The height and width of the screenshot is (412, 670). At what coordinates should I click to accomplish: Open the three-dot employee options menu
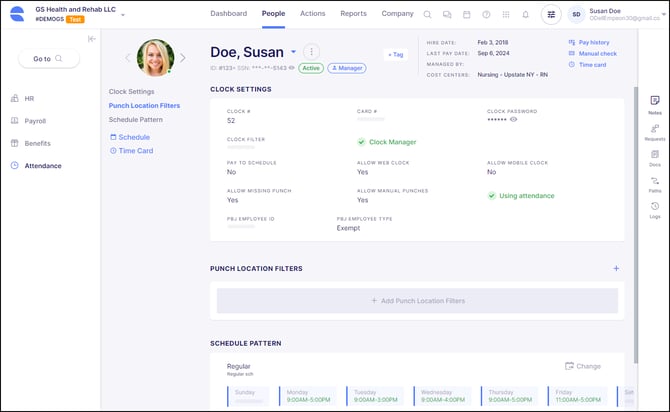pos(311,52)
